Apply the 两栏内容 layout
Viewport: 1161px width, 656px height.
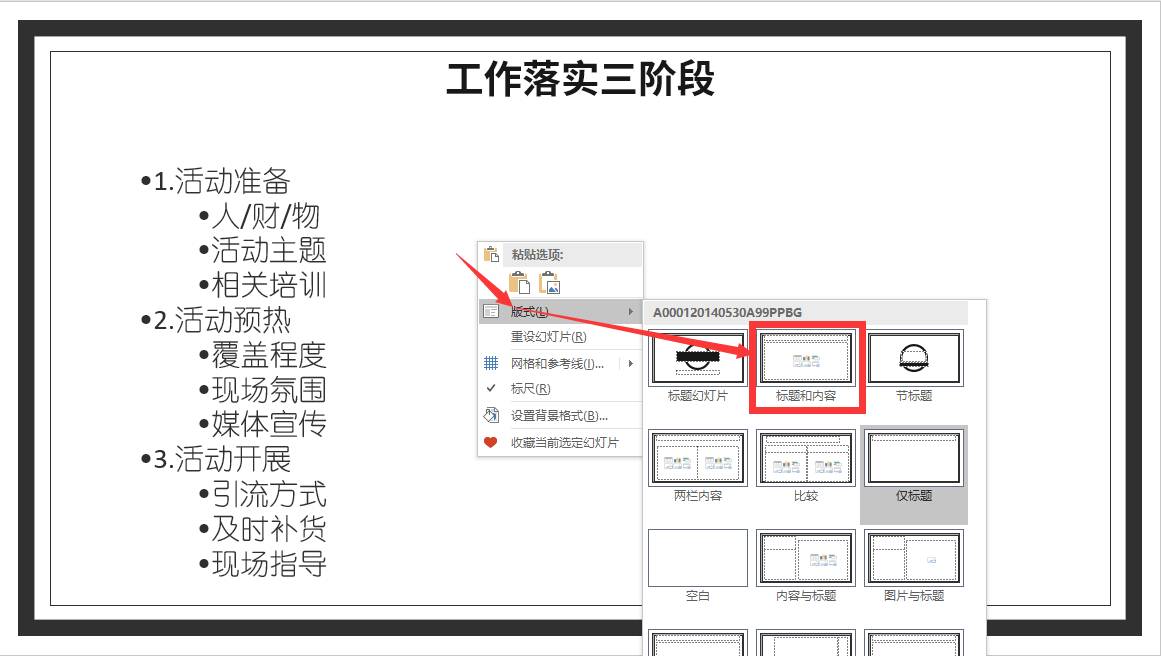point(697,458)
